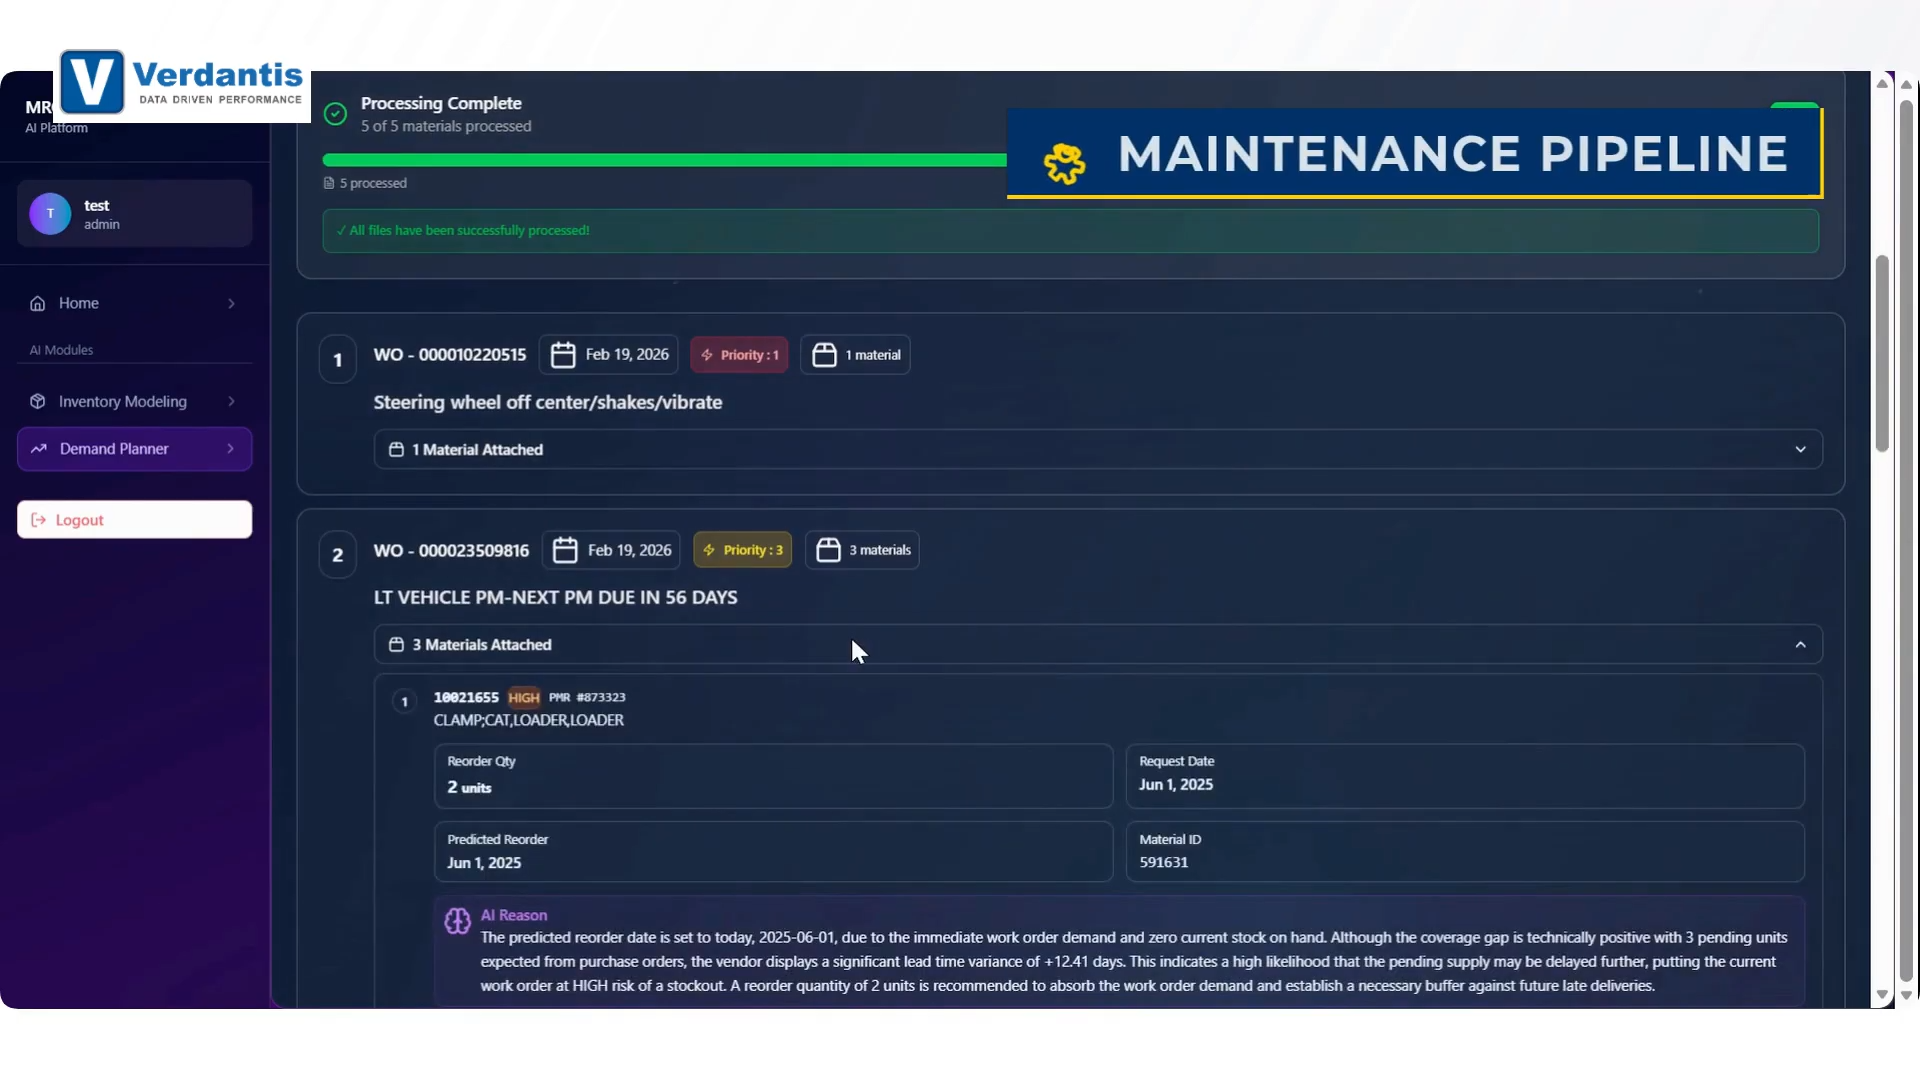The height and width of the screenshot is (1080, 1920).
Task: Expand the 1 Material Attached section
Action: point(1098,450)
